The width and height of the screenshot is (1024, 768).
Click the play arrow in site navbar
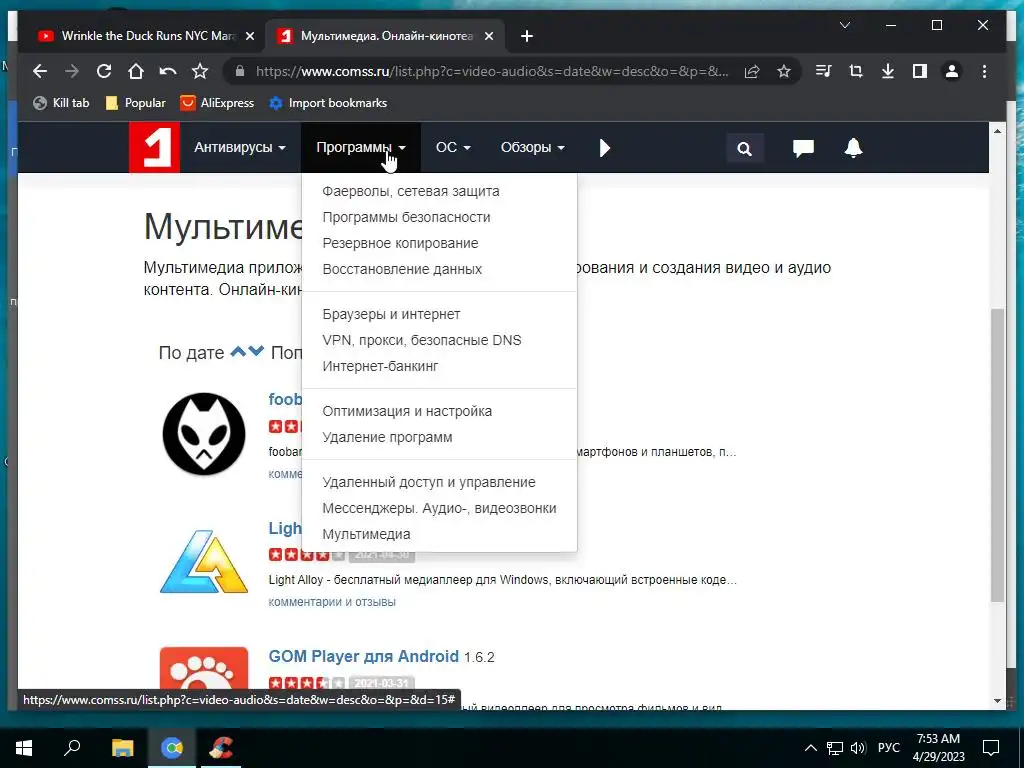coord(605,148)
